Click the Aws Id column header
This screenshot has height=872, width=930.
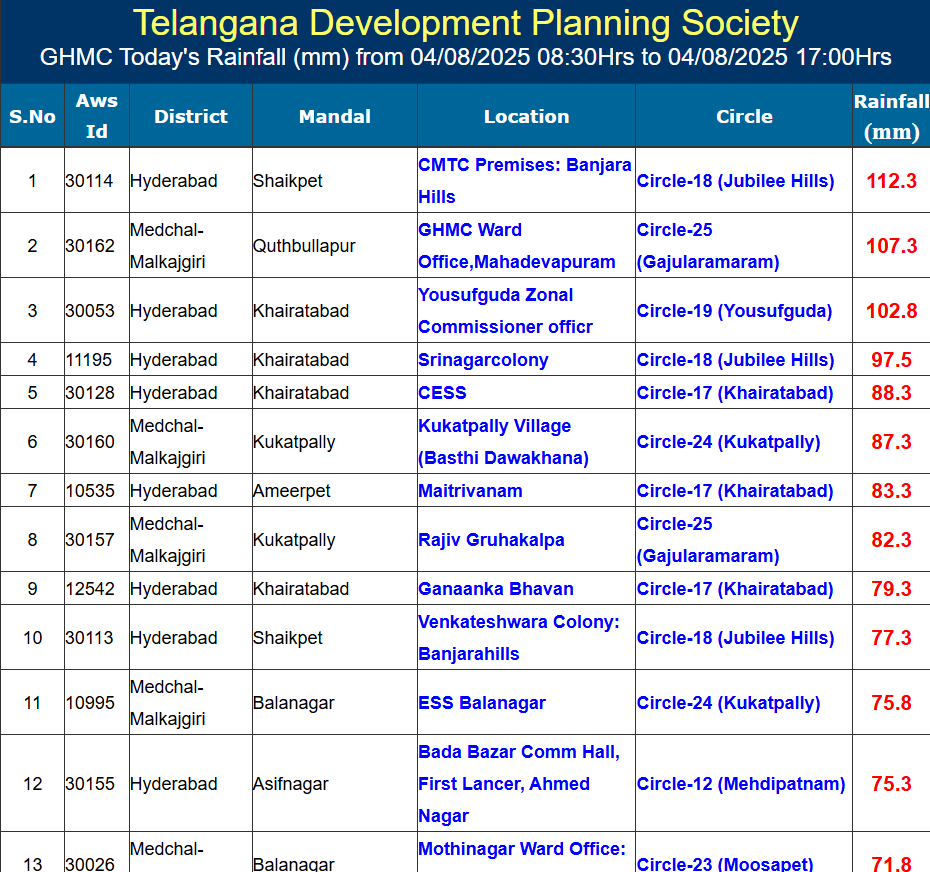pos(97,116)
